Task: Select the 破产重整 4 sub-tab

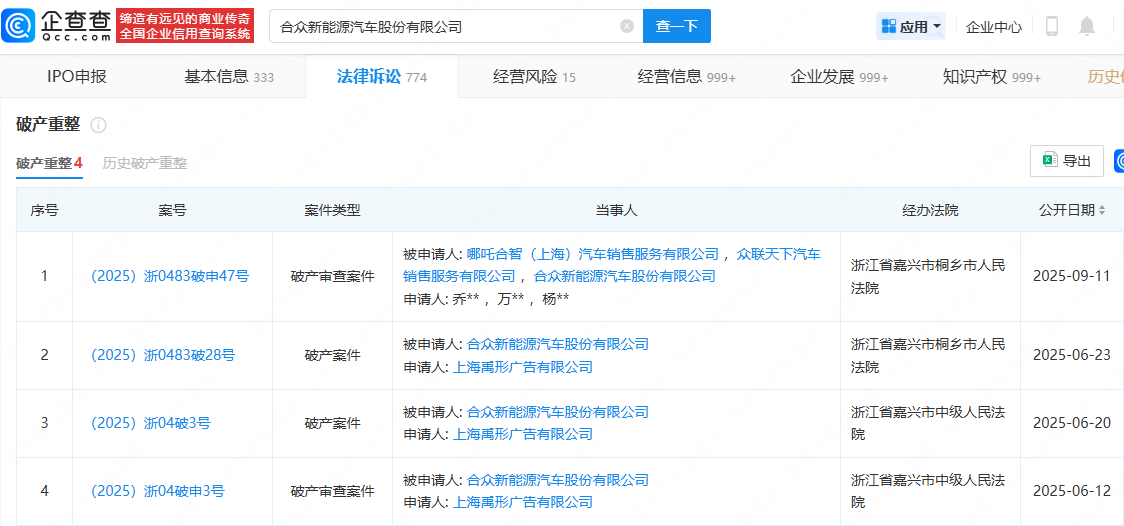Action: [49, 163]
